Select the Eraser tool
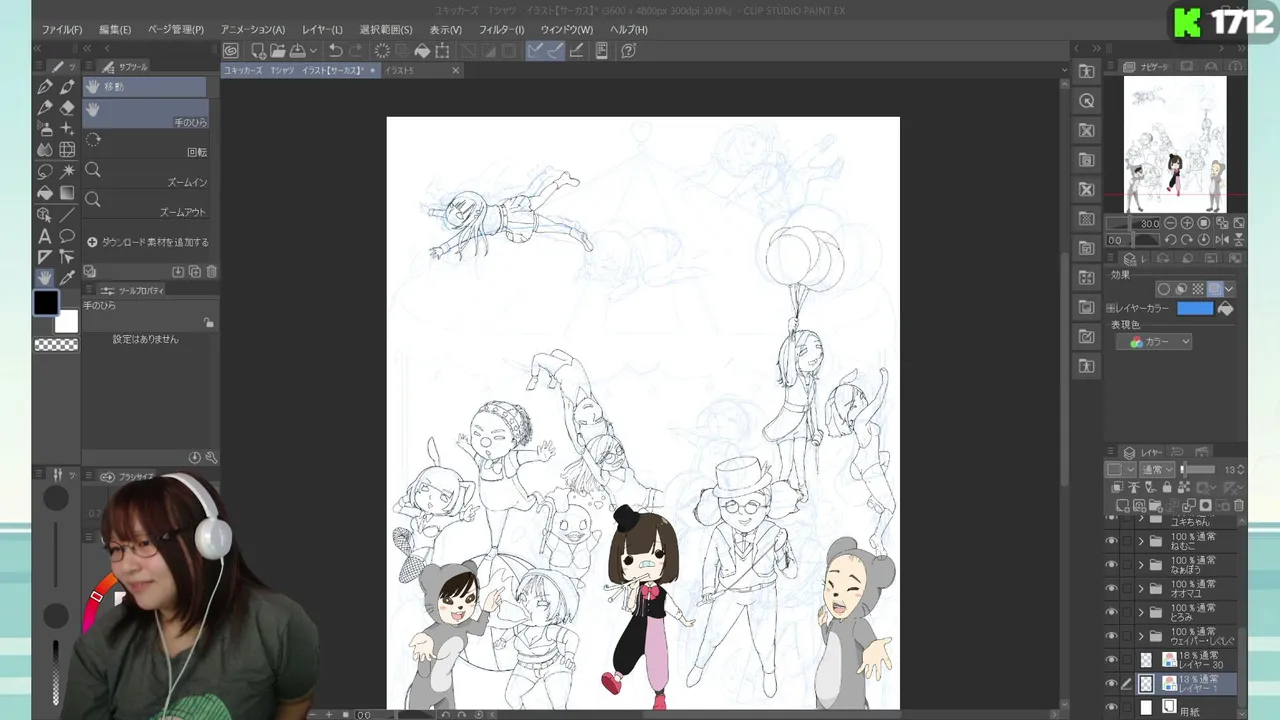 tap(67, 108)
